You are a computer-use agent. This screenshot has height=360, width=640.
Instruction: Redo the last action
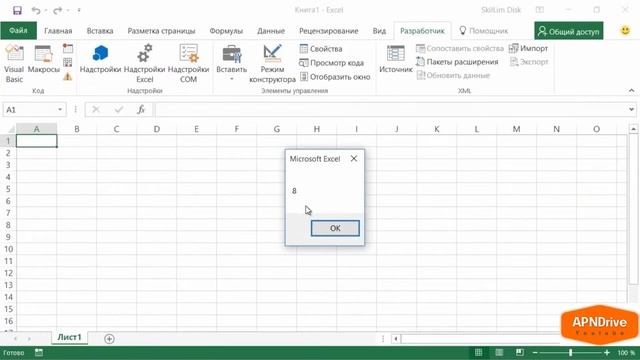(58, 10)
